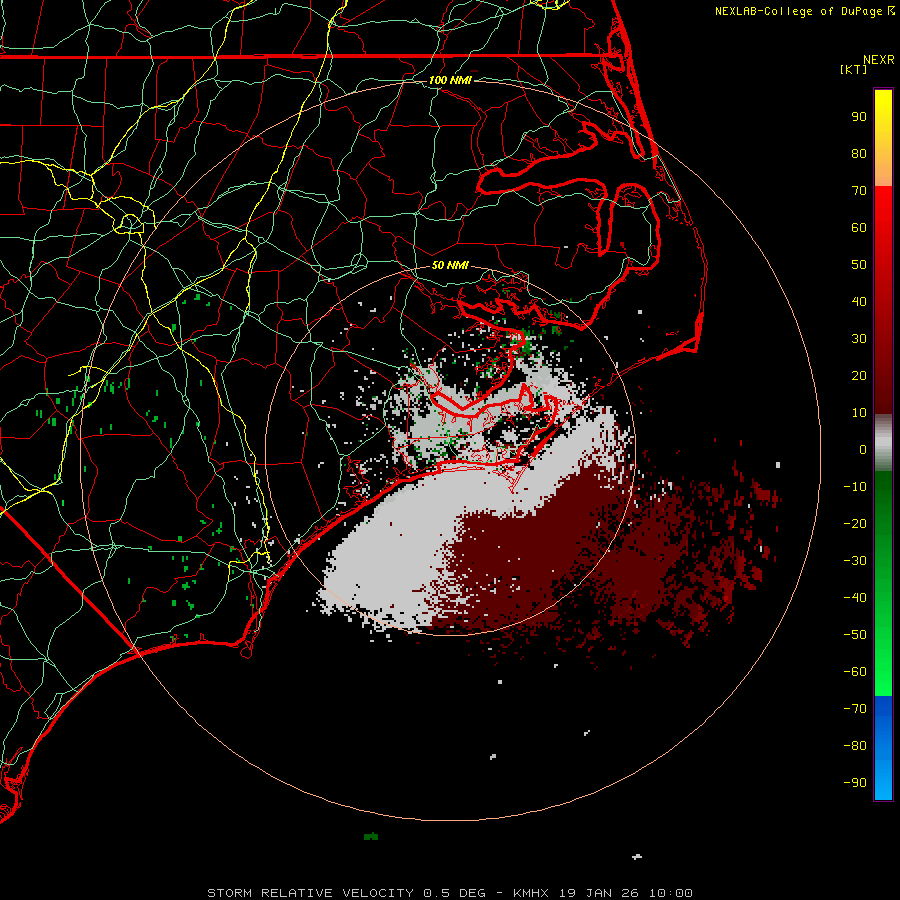Image resolution: width=900 pixels, height=900 pixels.
Task: Click the 60 value on the velocity scale
Action: pyautogui.click(x=859, y=227)
